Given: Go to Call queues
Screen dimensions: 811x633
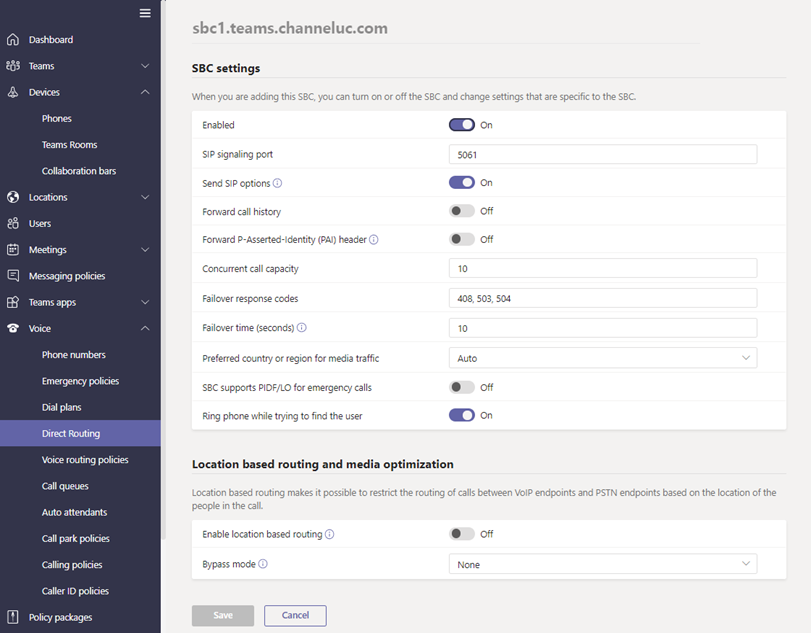Looking at the screenshot, I should 65,486.
